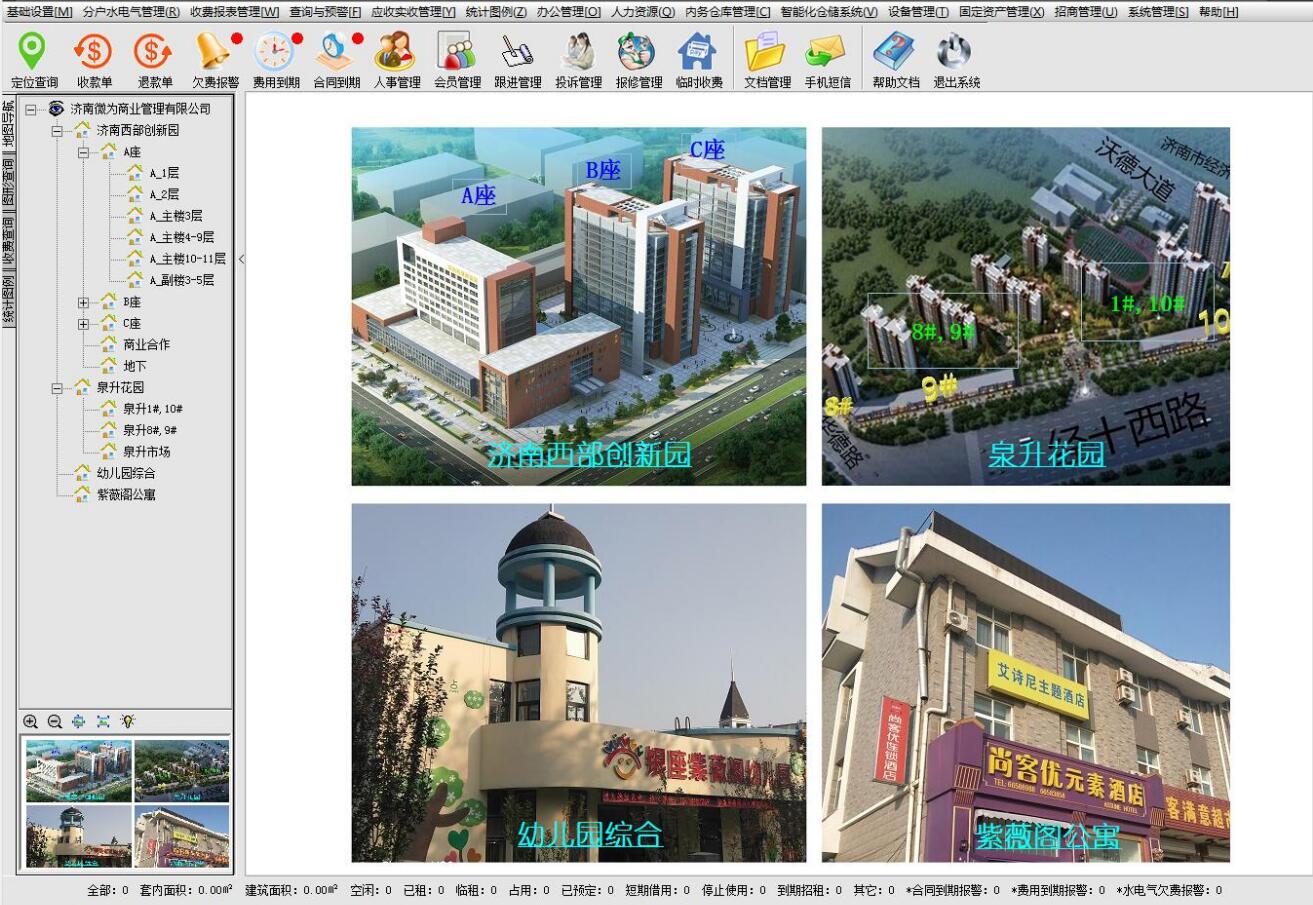Click the navigator overview thumbnail
This screenshot has height=905, width=1313.
[x=127, y=803]
